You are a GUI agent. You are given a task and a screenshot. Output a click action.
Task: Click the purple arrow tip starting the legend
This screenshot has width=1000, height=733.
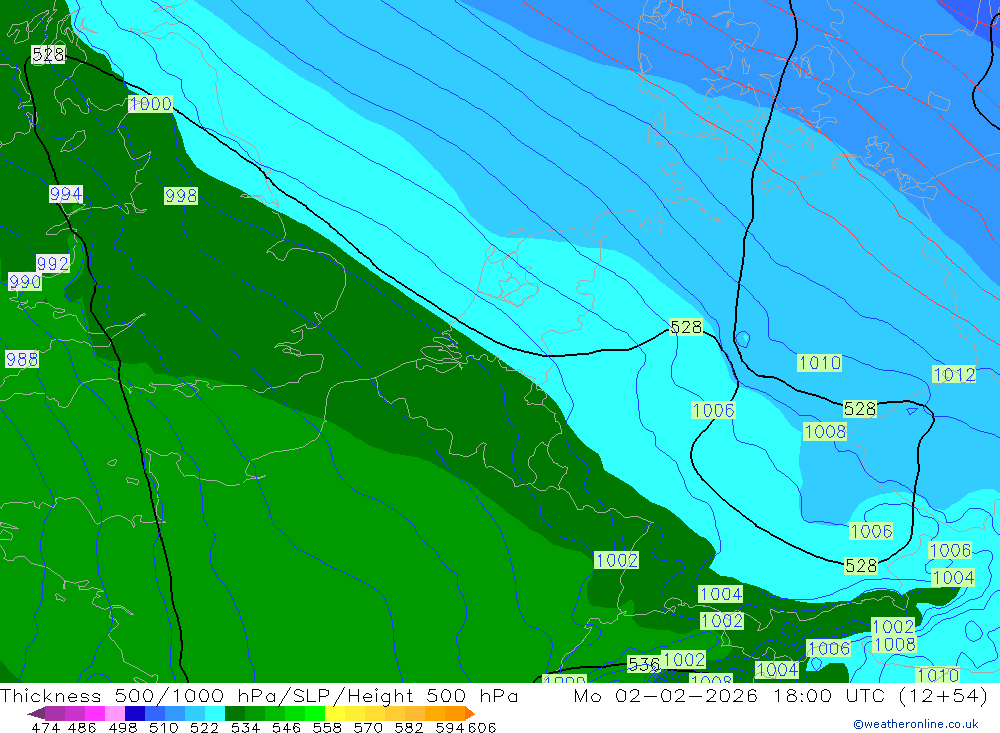[36, 713]
